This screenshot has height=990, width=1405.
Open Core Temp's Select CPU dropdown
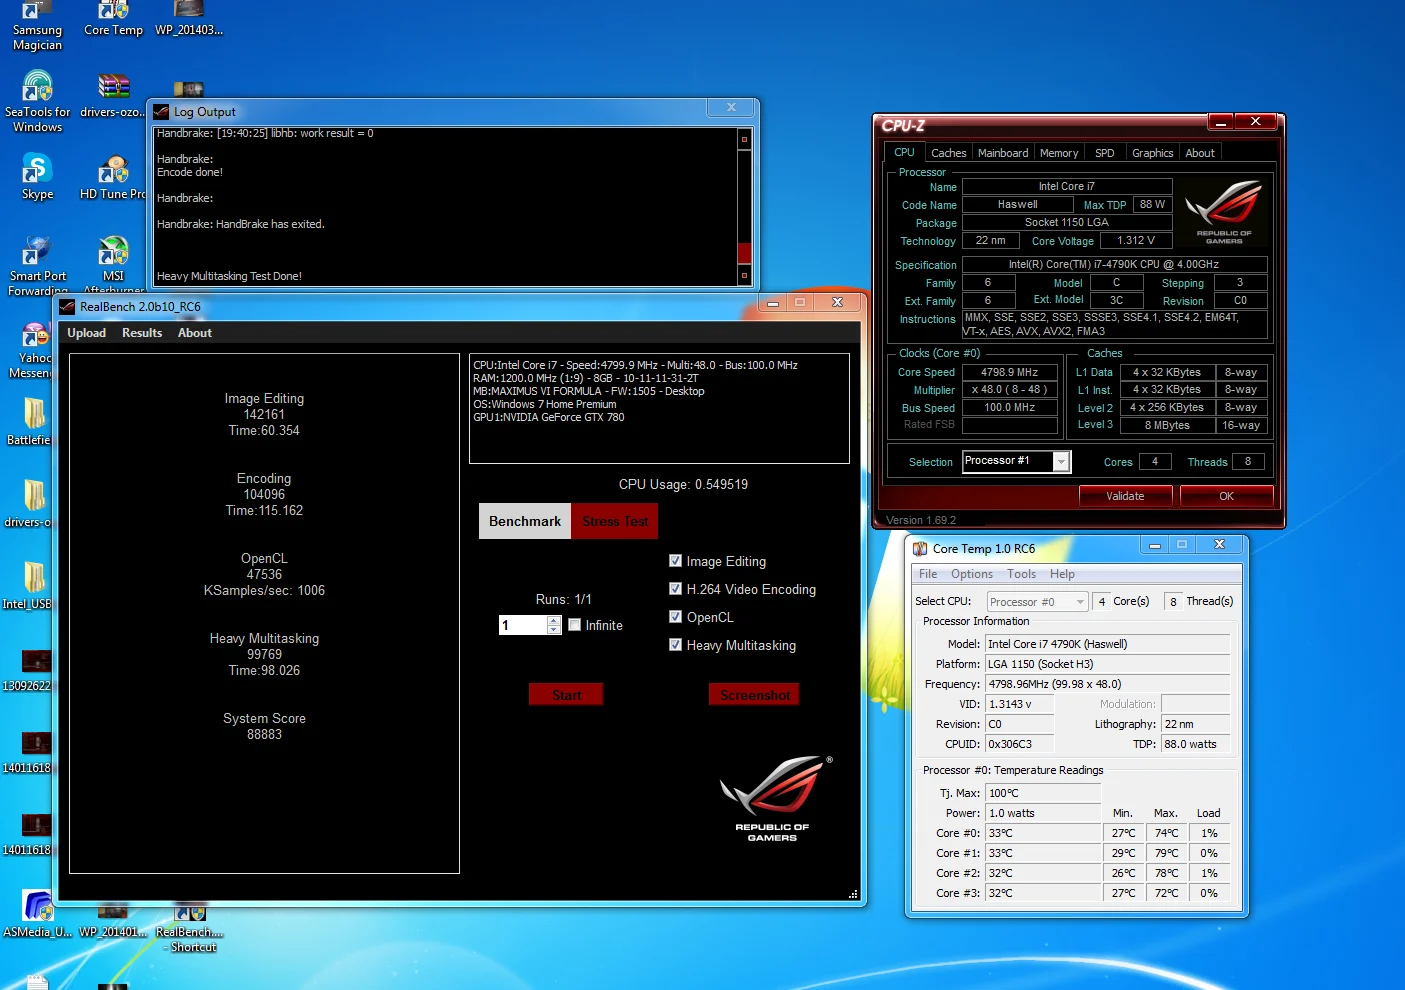pos(1037,602)
